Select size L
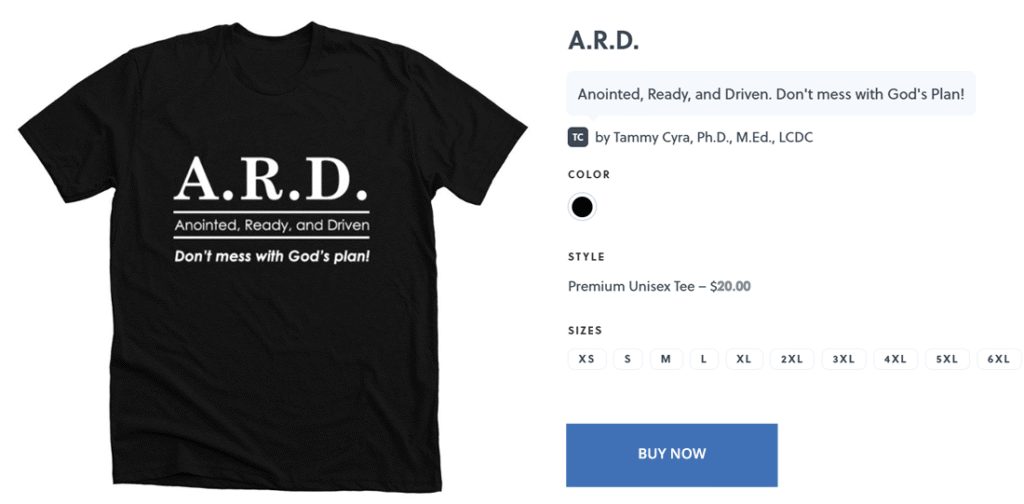This screenshot has height=504, width=1024. [x=704, y=359]
